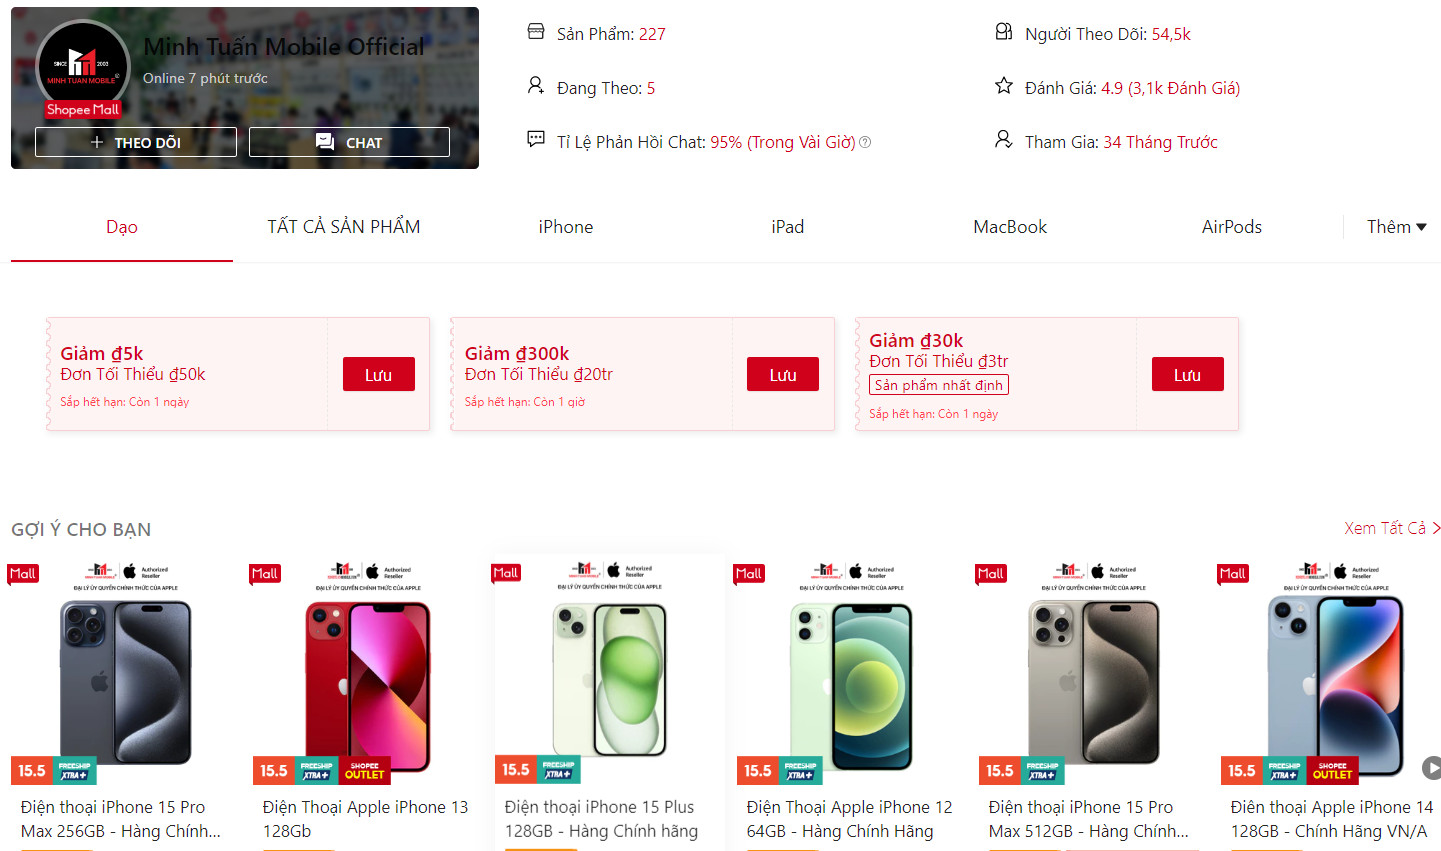Open the Sản phẩm nhất định tag link
This screenshot has height=851, width=1441.
coord(939,385)
